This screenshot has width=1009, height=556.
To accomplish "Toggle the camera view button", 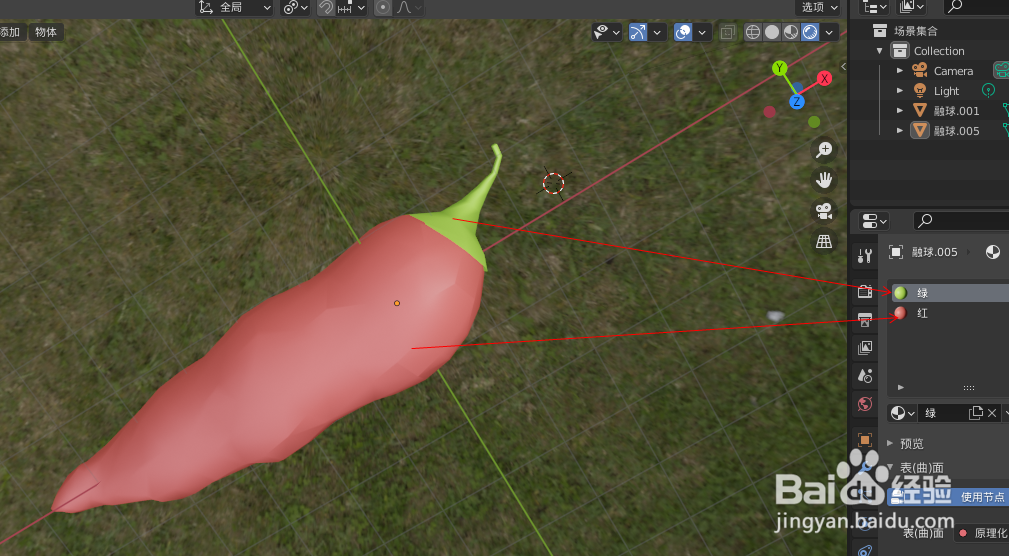I will coord(824,211).
